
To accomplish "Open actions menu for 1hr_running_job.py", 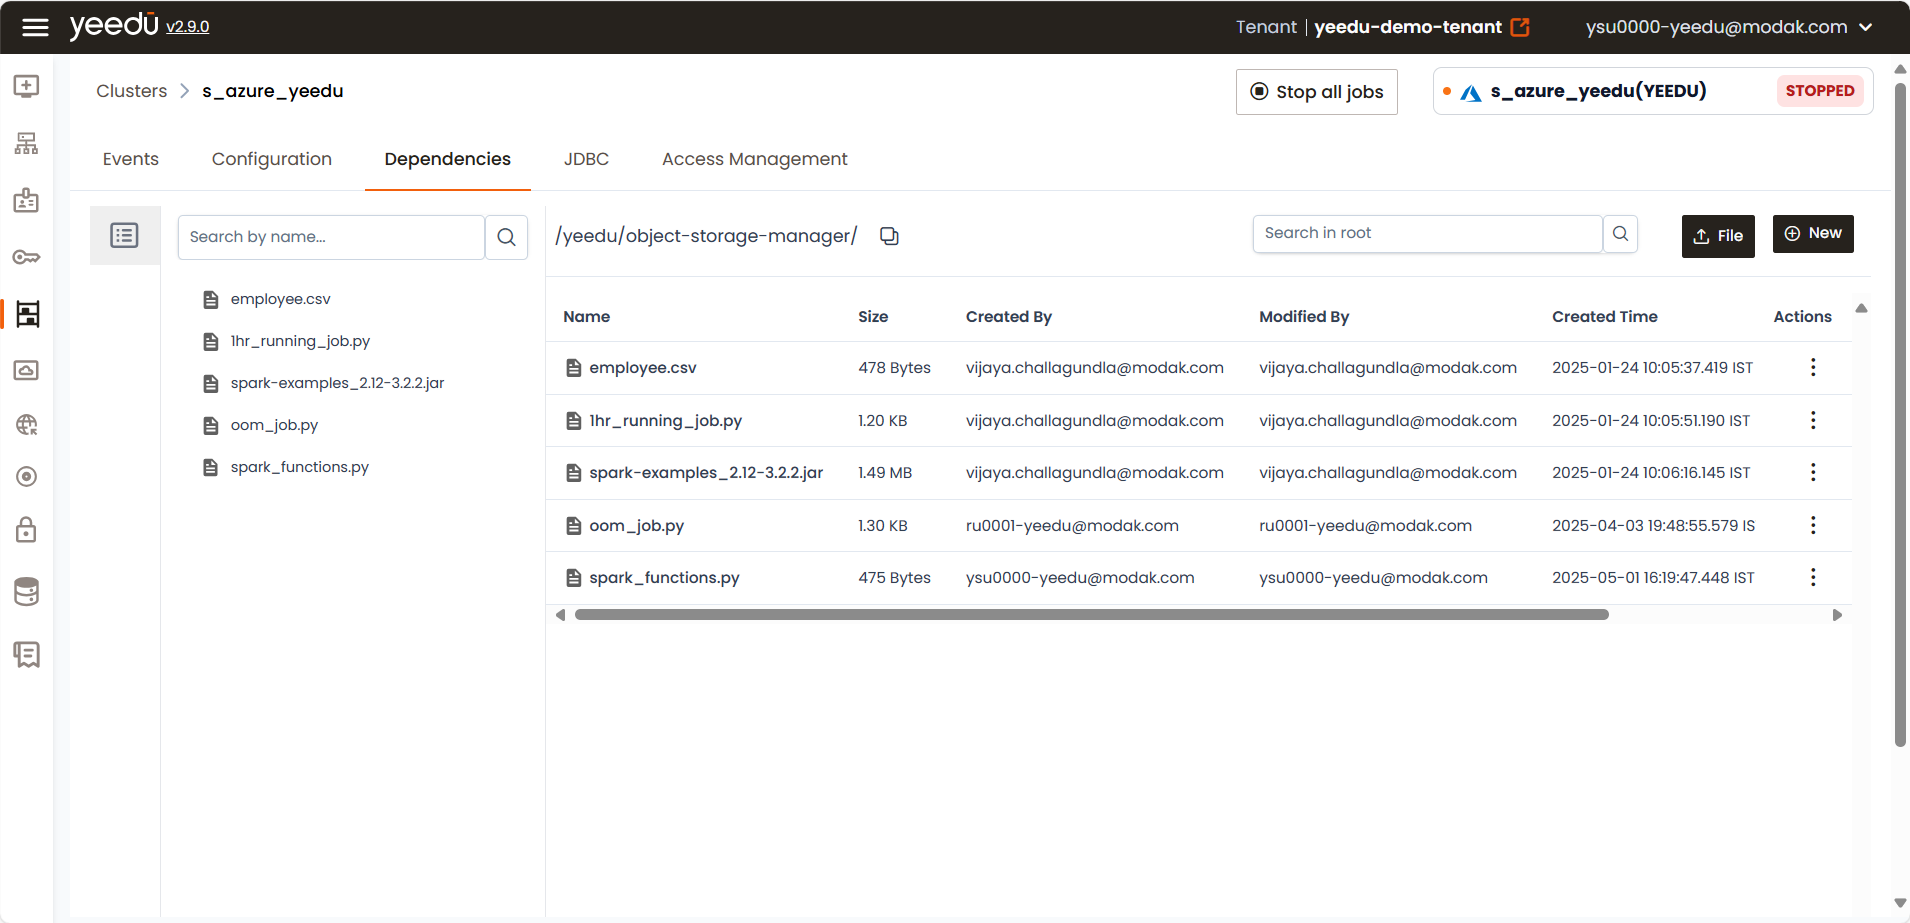I will click(x=1813, y=420).
